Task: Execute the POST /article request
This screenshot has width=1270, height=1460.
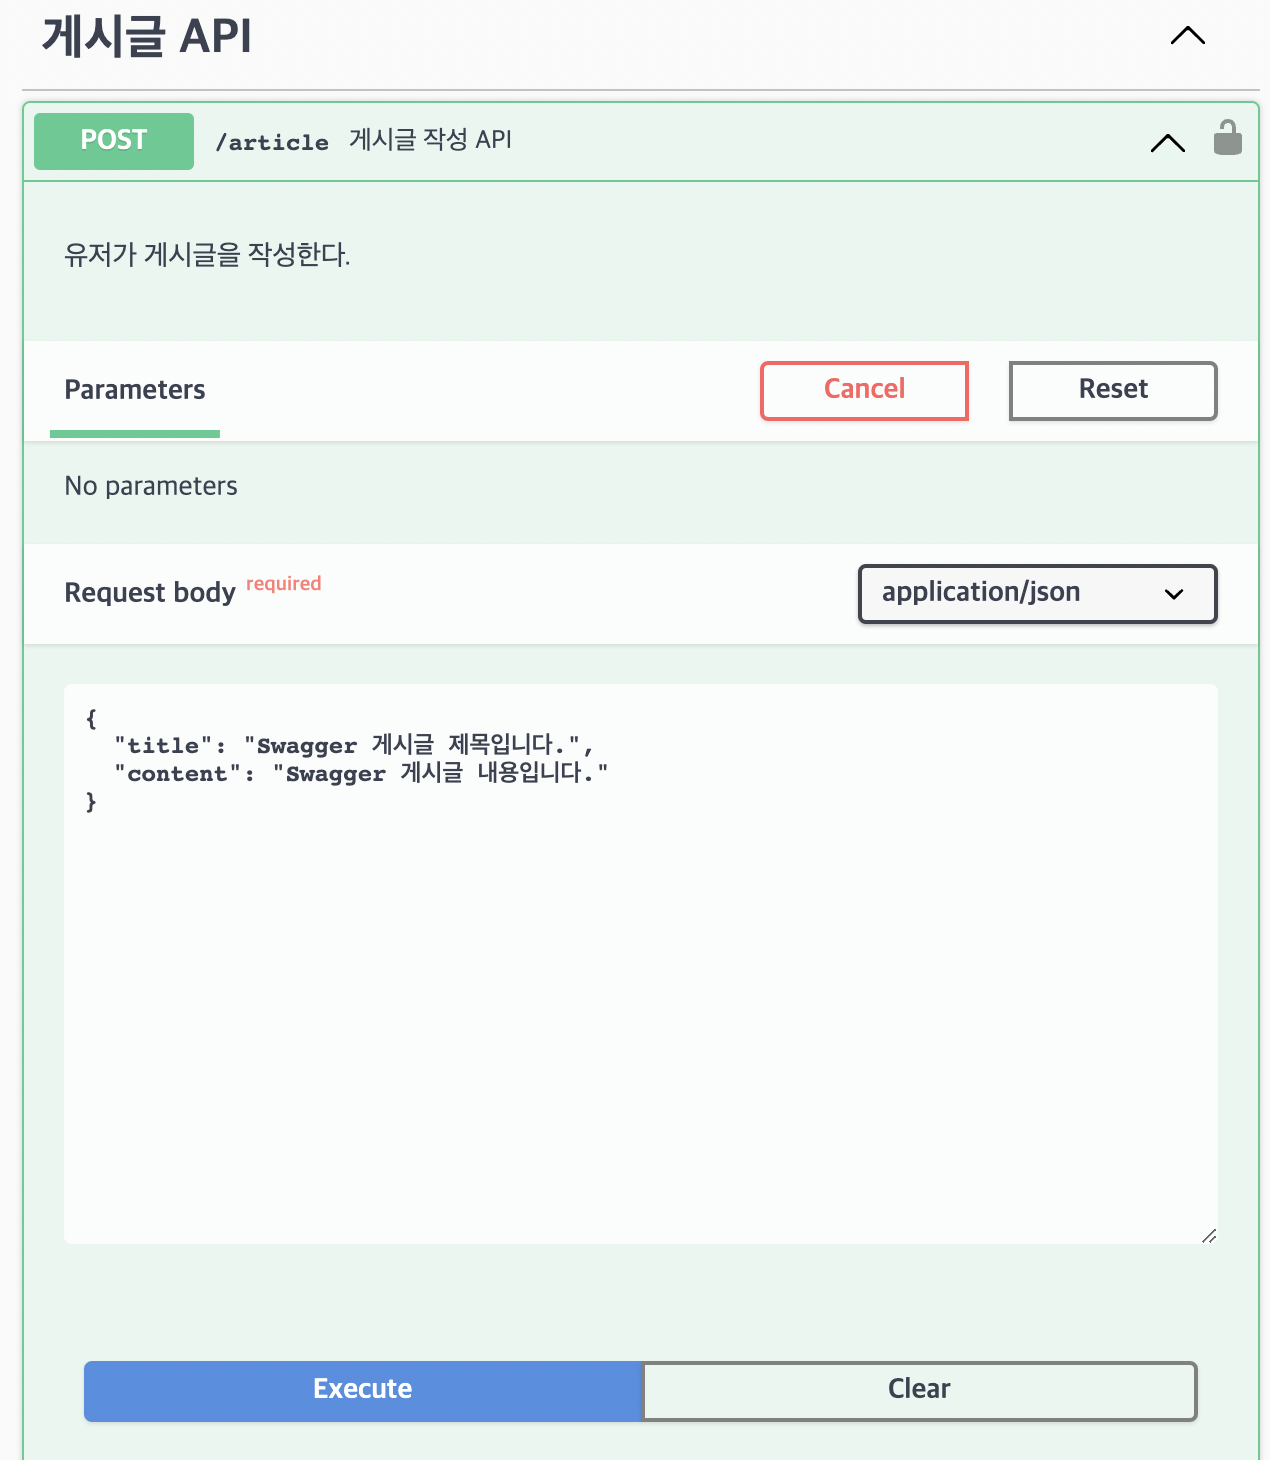Action: 363,1391
